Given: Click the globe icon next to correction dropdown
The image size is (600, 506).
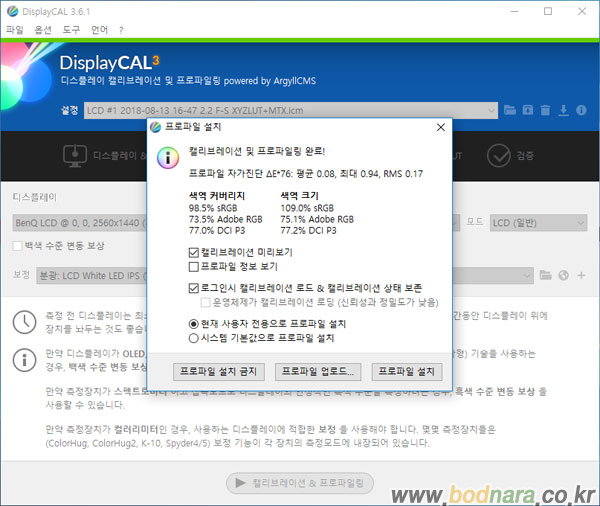Looking at the screenshot, I should pyautogui.click(x=563, y=275).
